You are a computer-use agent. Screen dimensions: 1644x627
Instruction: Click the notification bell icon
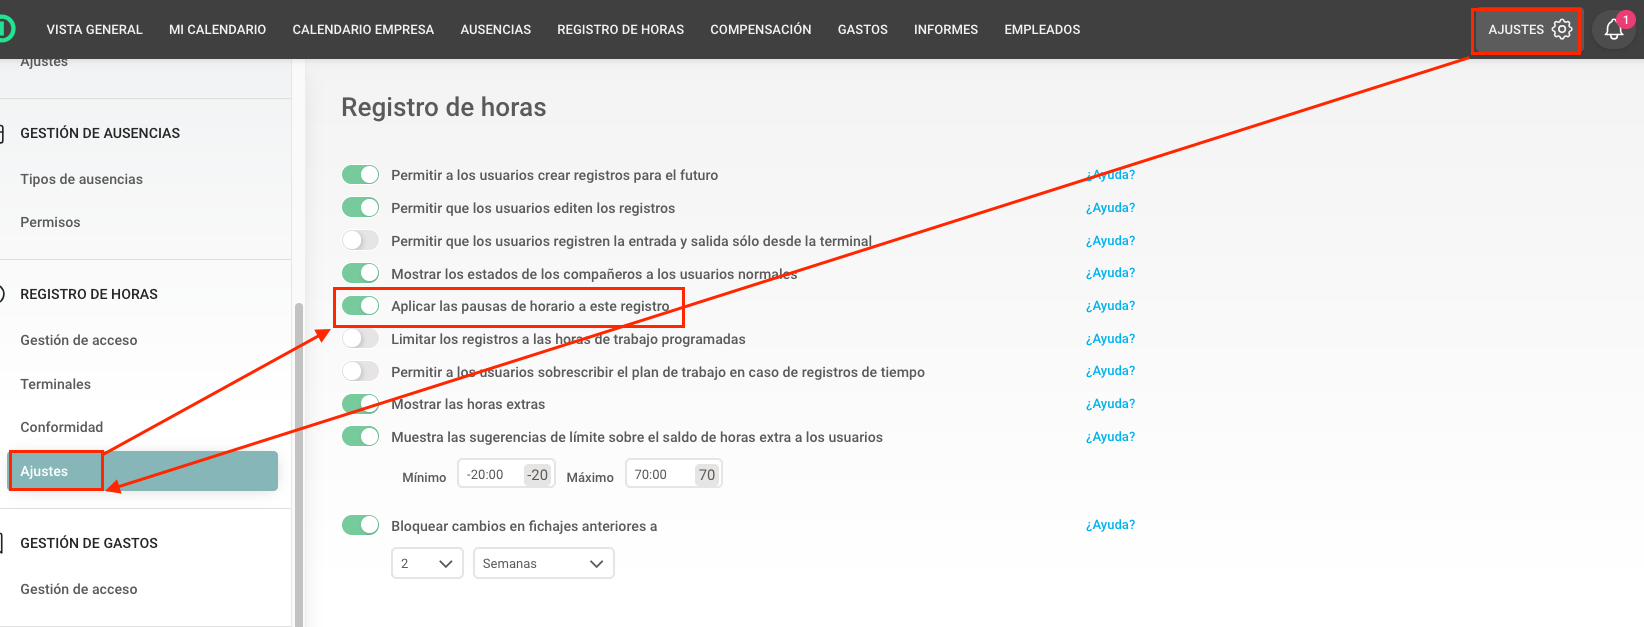click(1613, 30)
